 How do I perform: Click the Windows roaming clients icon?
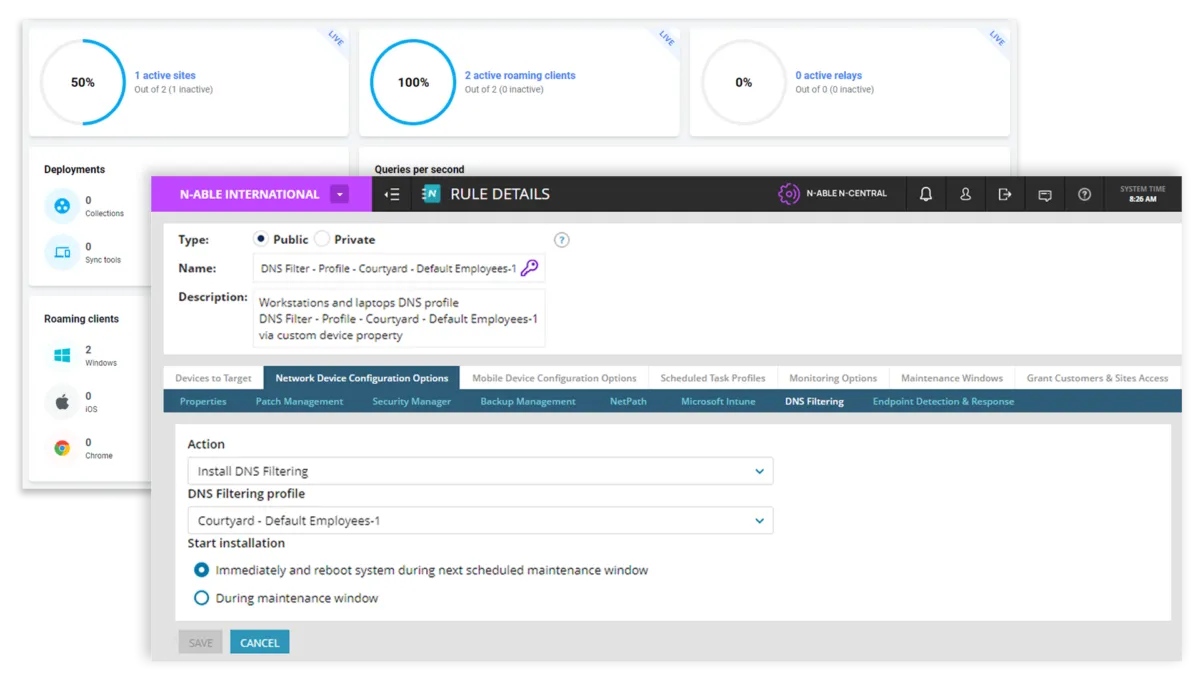(x=62, y=356)
